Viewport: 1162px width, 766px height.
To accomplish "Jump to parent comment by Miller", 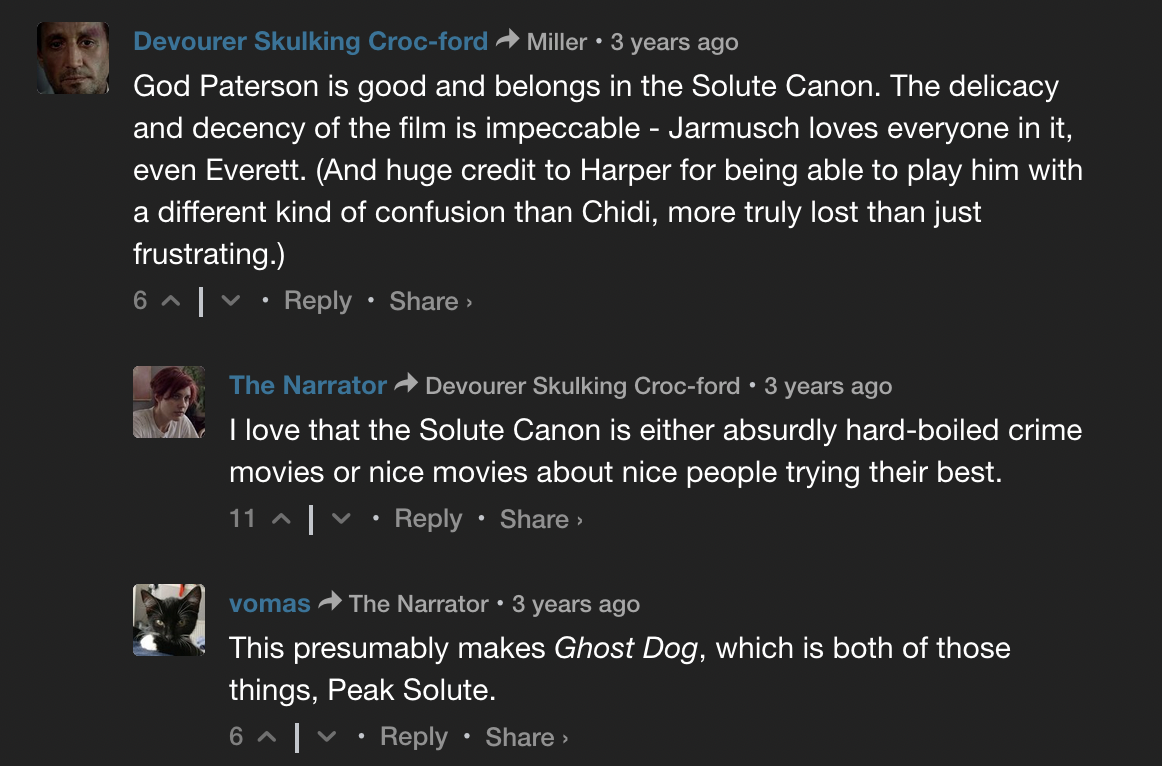I will [x=557, y=42].
